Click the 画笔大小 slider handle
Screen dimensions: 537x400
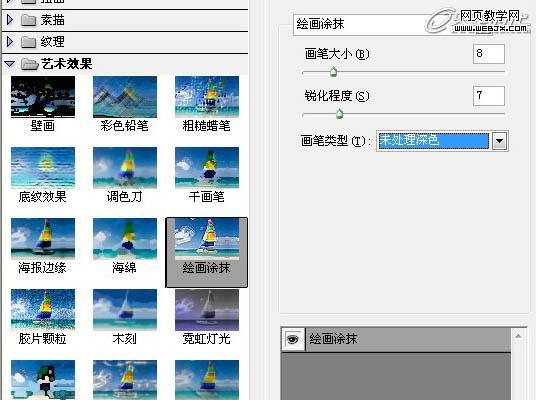pyautogui.click(x=333, y=72)
